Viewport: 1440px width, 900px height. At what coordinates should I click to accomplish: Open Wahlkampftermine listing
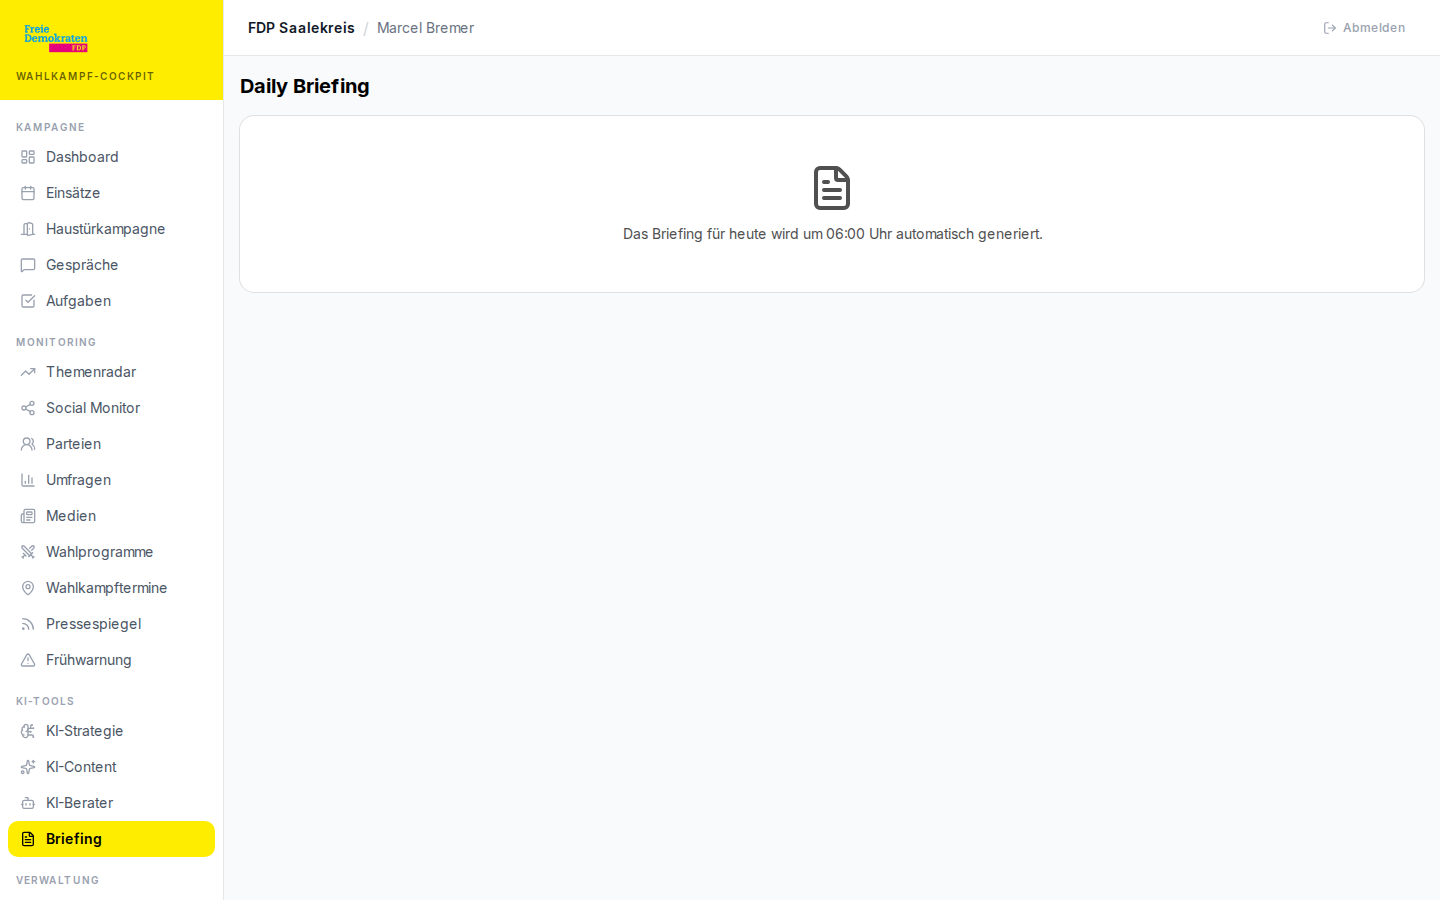coord(111,588)
